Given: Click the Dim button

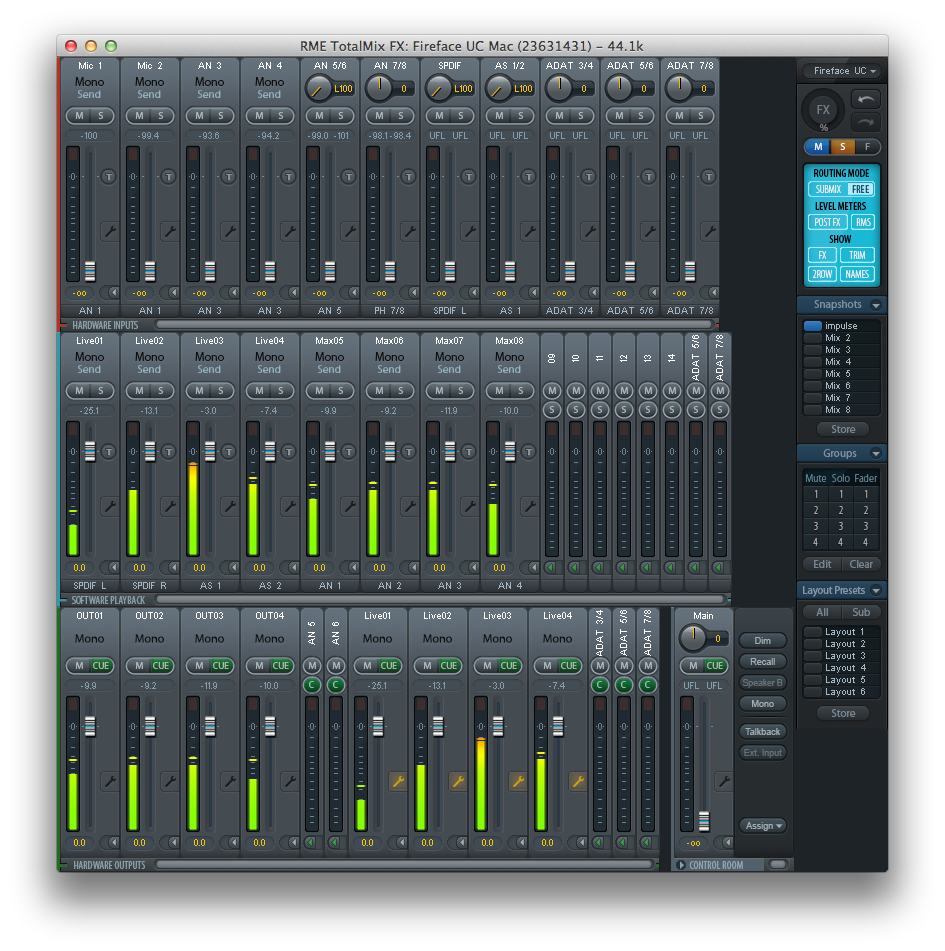Looking at the screenshot, I should (x=762, y=640).
